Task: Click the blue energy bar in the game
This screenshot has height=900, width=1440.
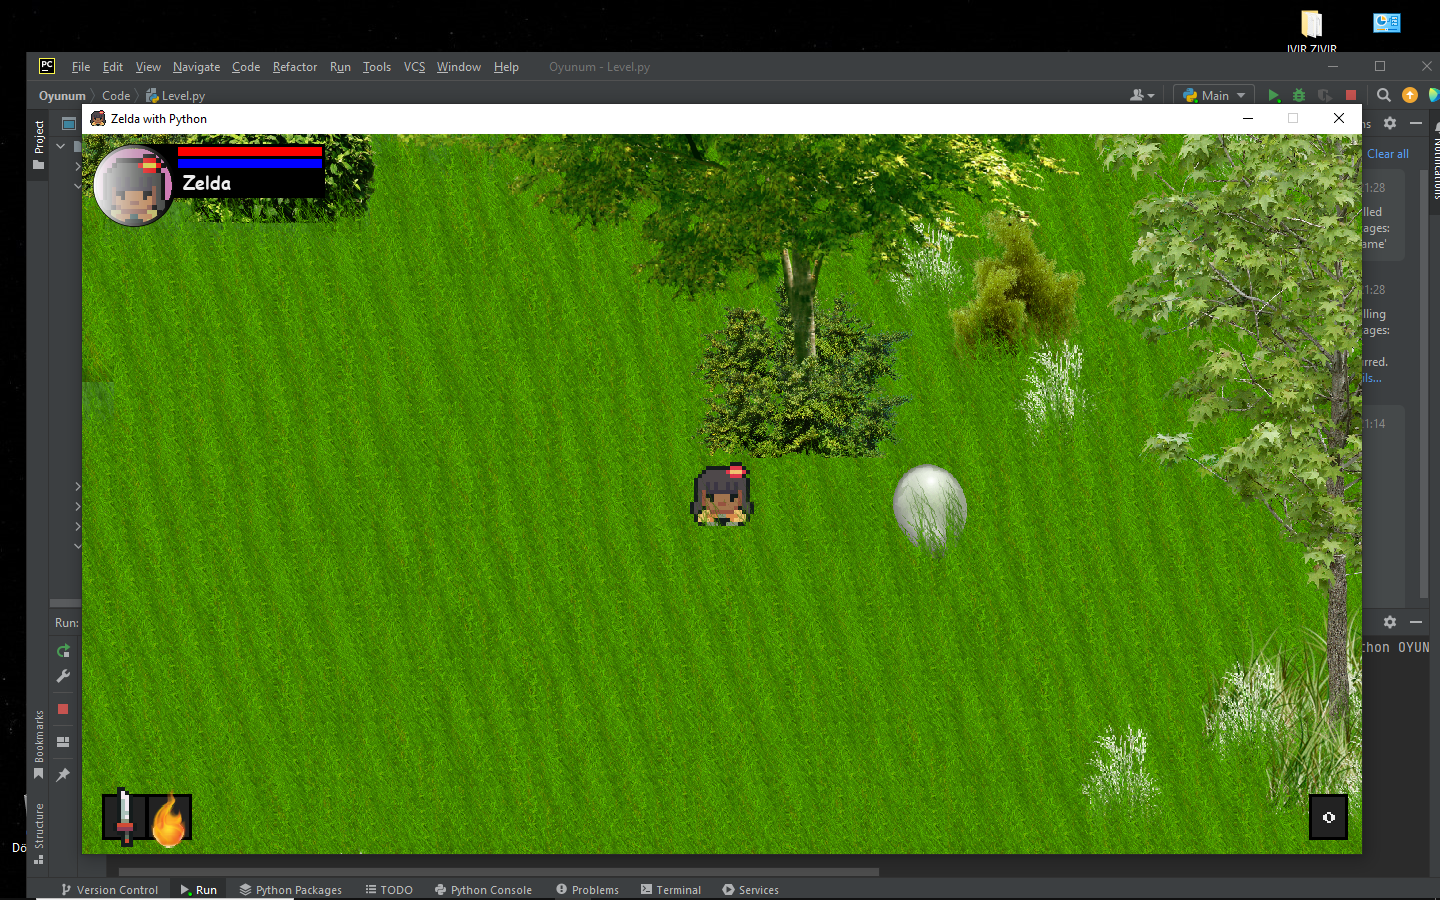Action: pos(250,163)
